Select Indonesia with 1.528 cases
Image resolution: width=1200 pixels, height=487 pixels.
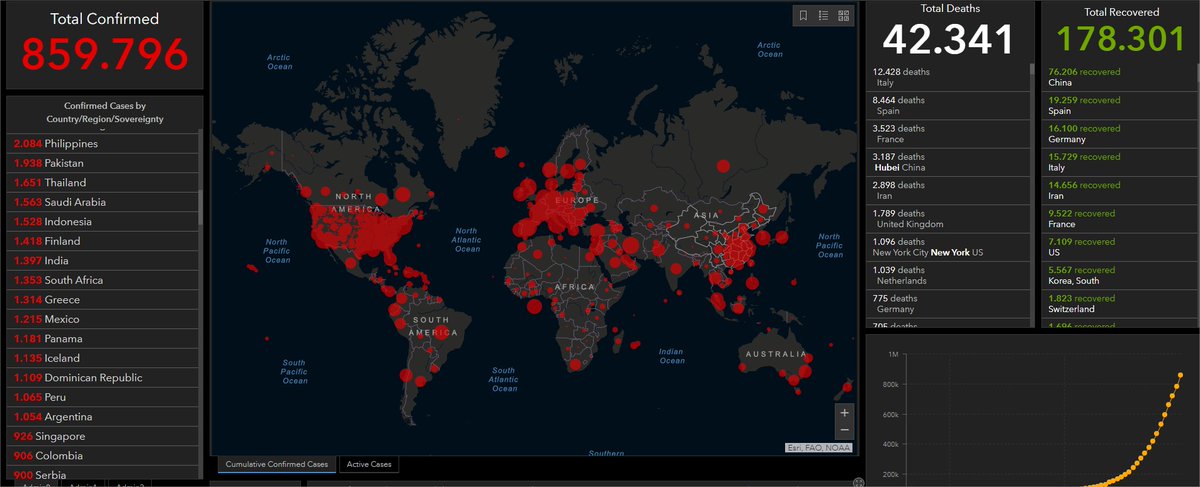click(104, 222)
